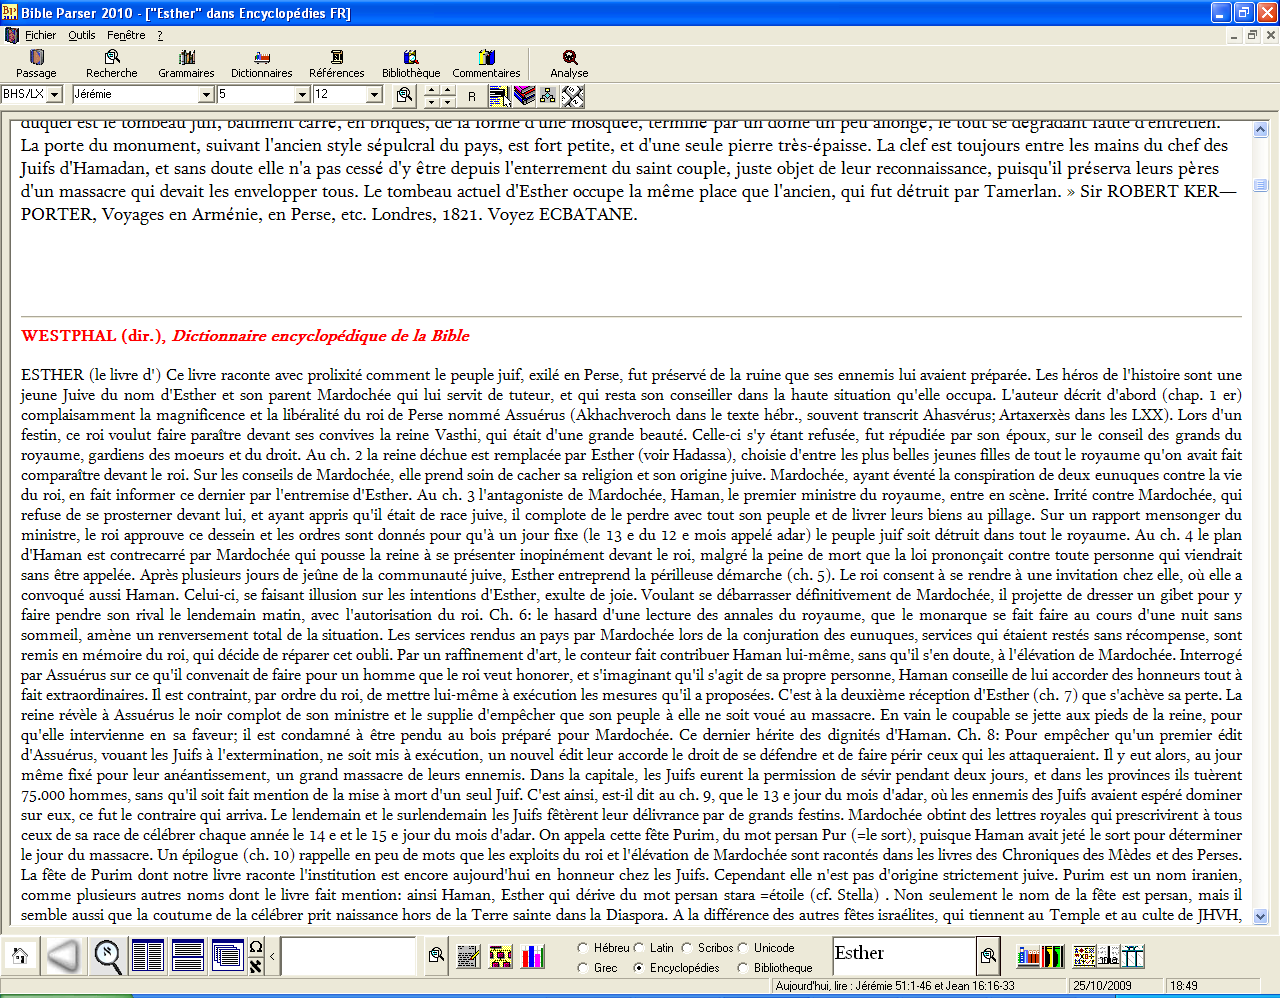1280x998 pixels.
Task: Select the horizontal split layout icon
Action: tap(187, 956)
